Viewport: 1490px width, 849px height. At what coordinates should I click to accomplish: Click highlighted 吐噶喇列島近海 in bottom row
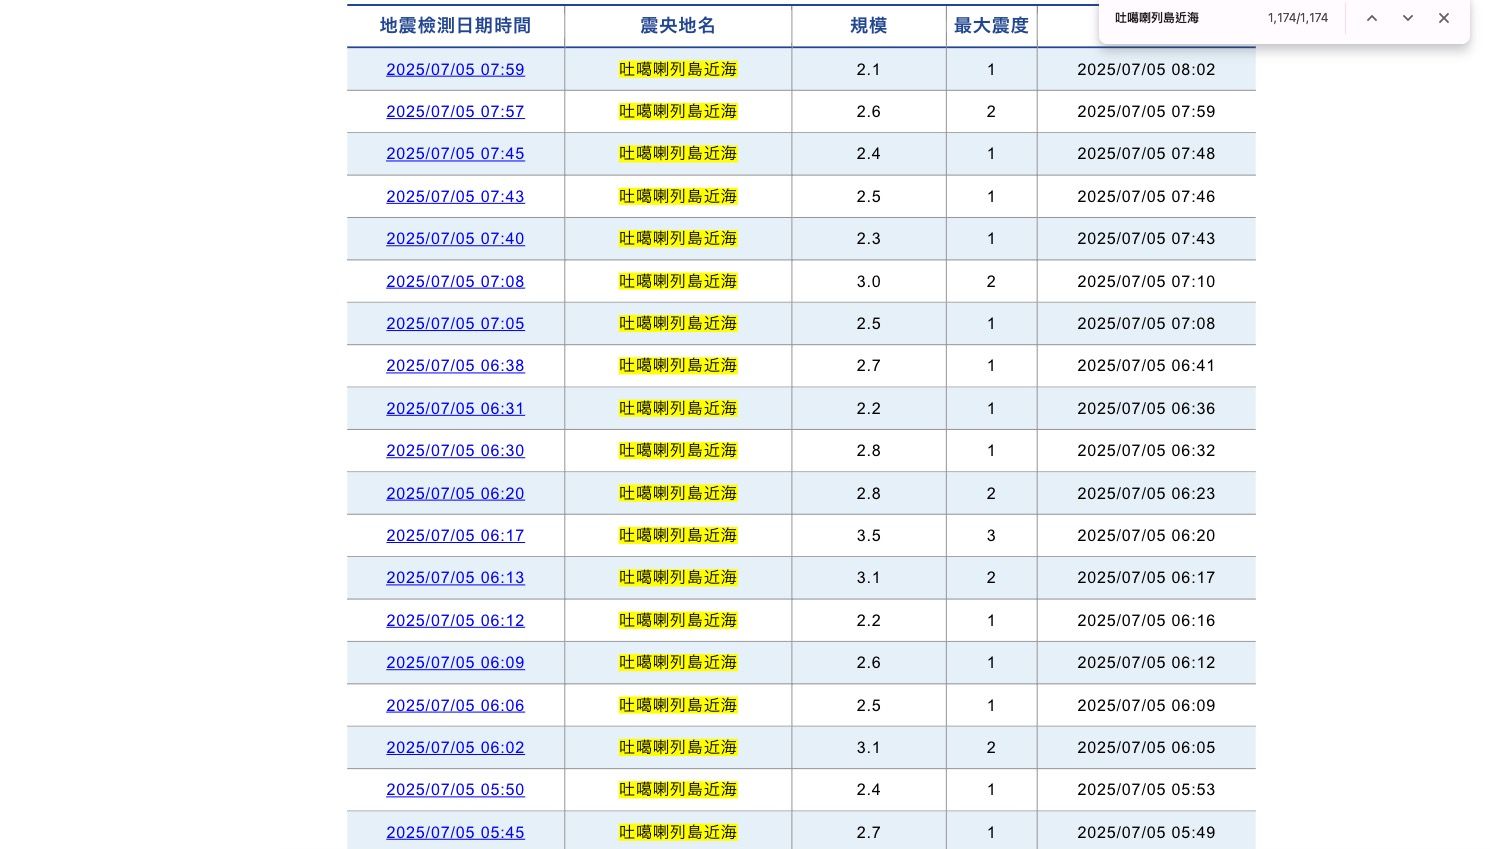(678, 832)
